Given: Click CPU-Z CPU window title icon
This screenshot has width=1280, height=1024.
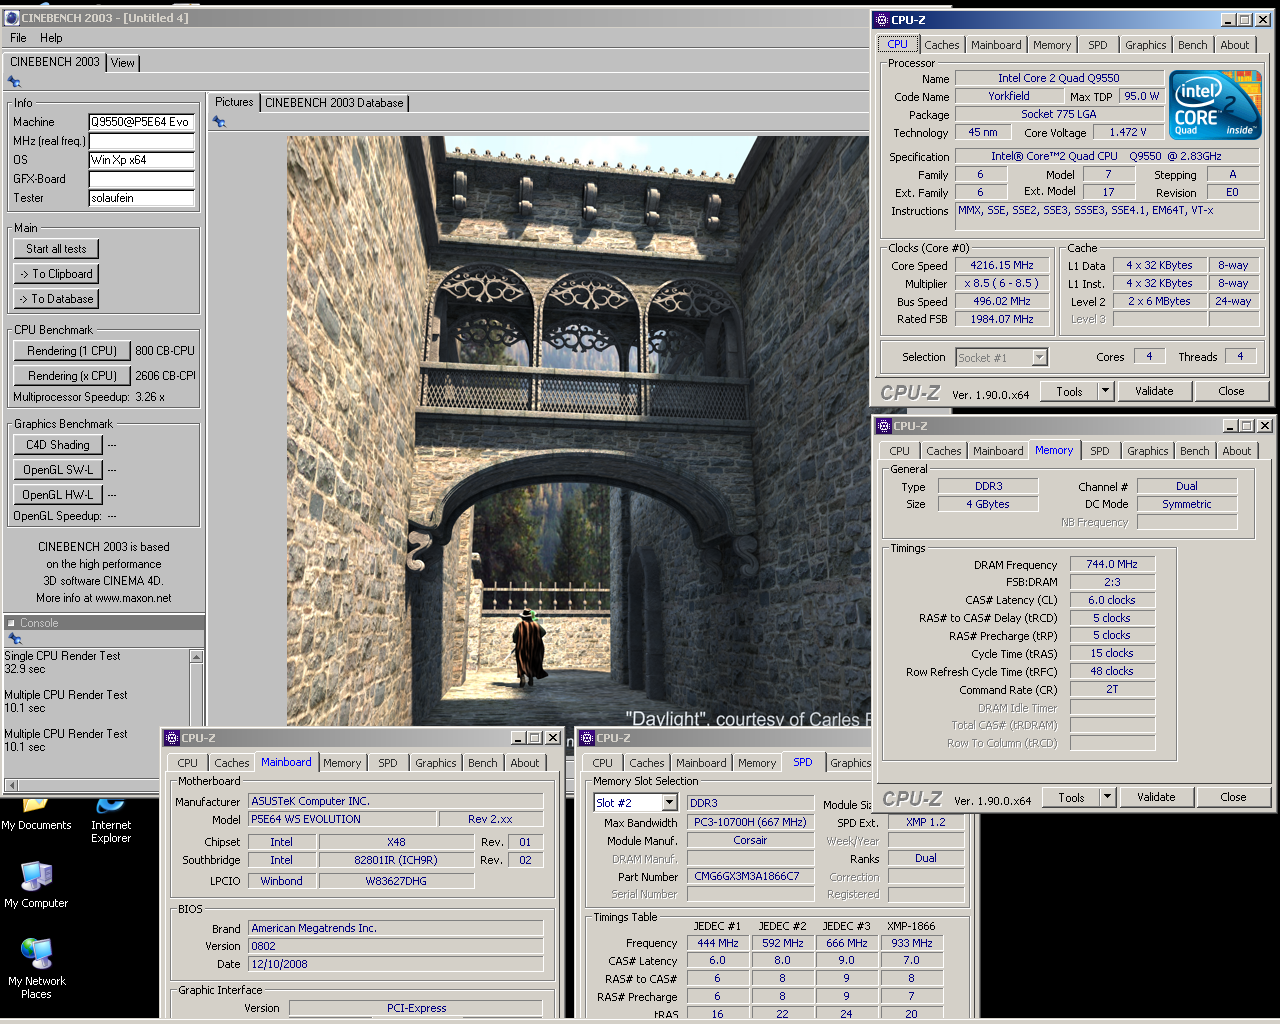Looking at the screenshot, I should point(882,19).
